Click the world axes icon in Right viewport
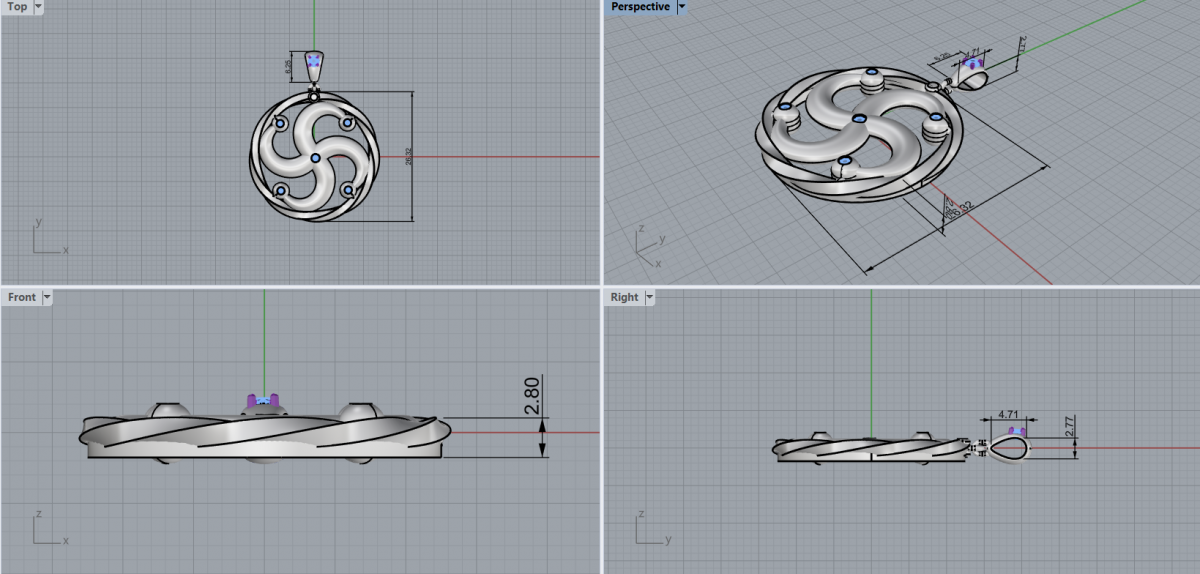This screenshot has height=574, width=1200. 652,528
